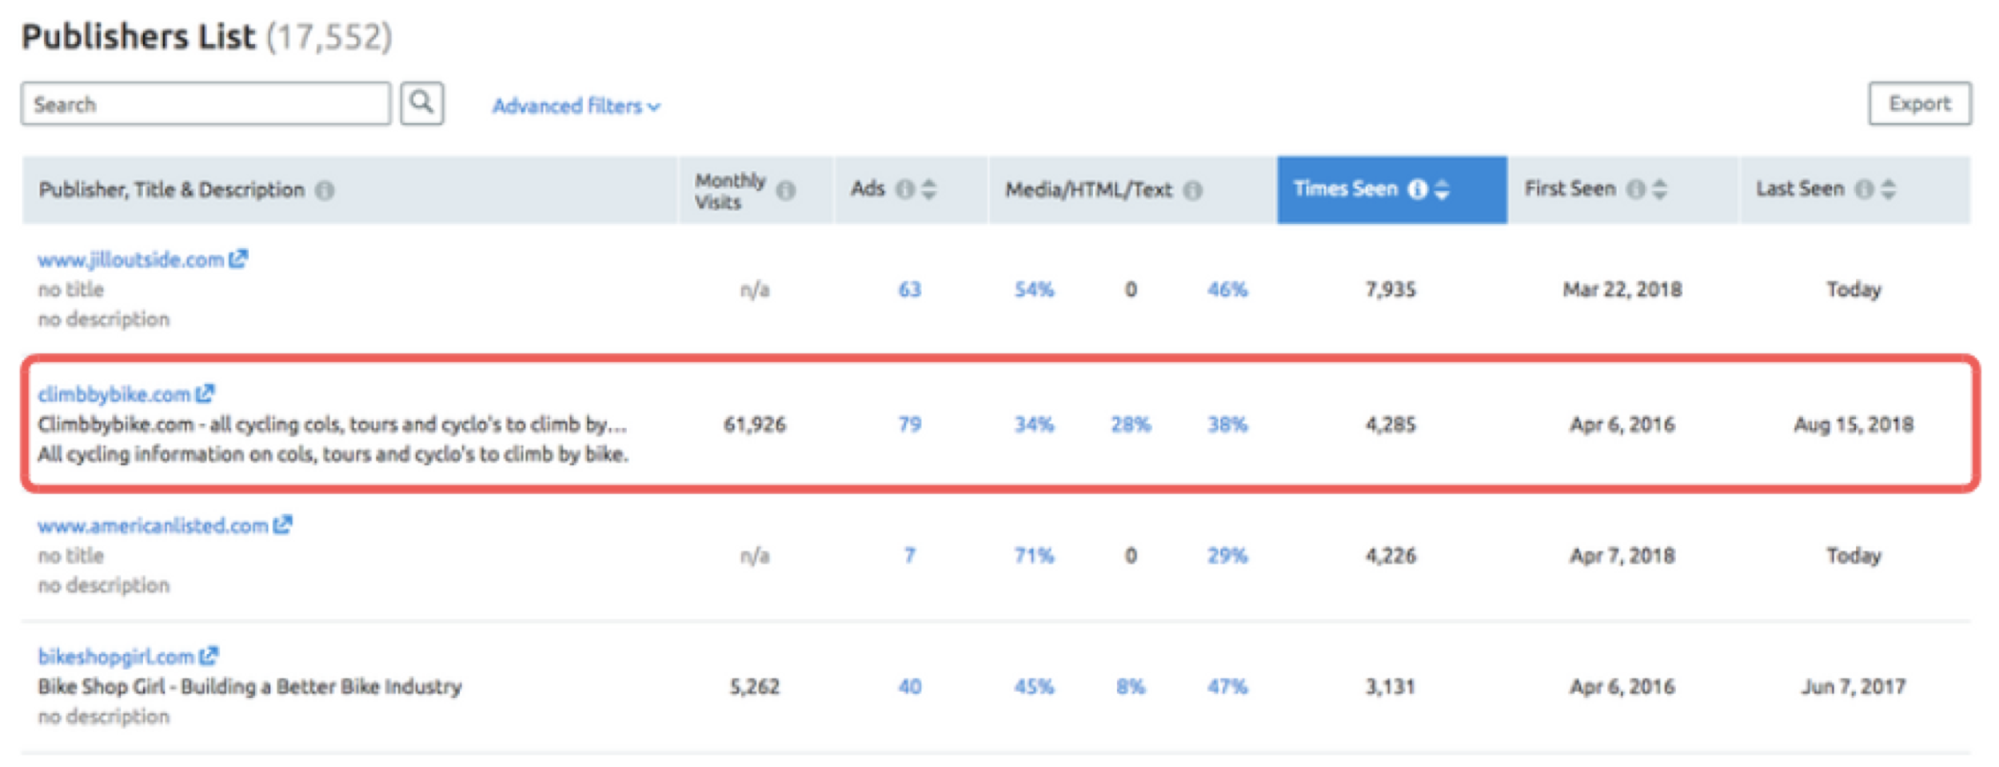Screen dimensions: 1999x767
Task: Select times seen value 4,226
Action: [1391, 556]
